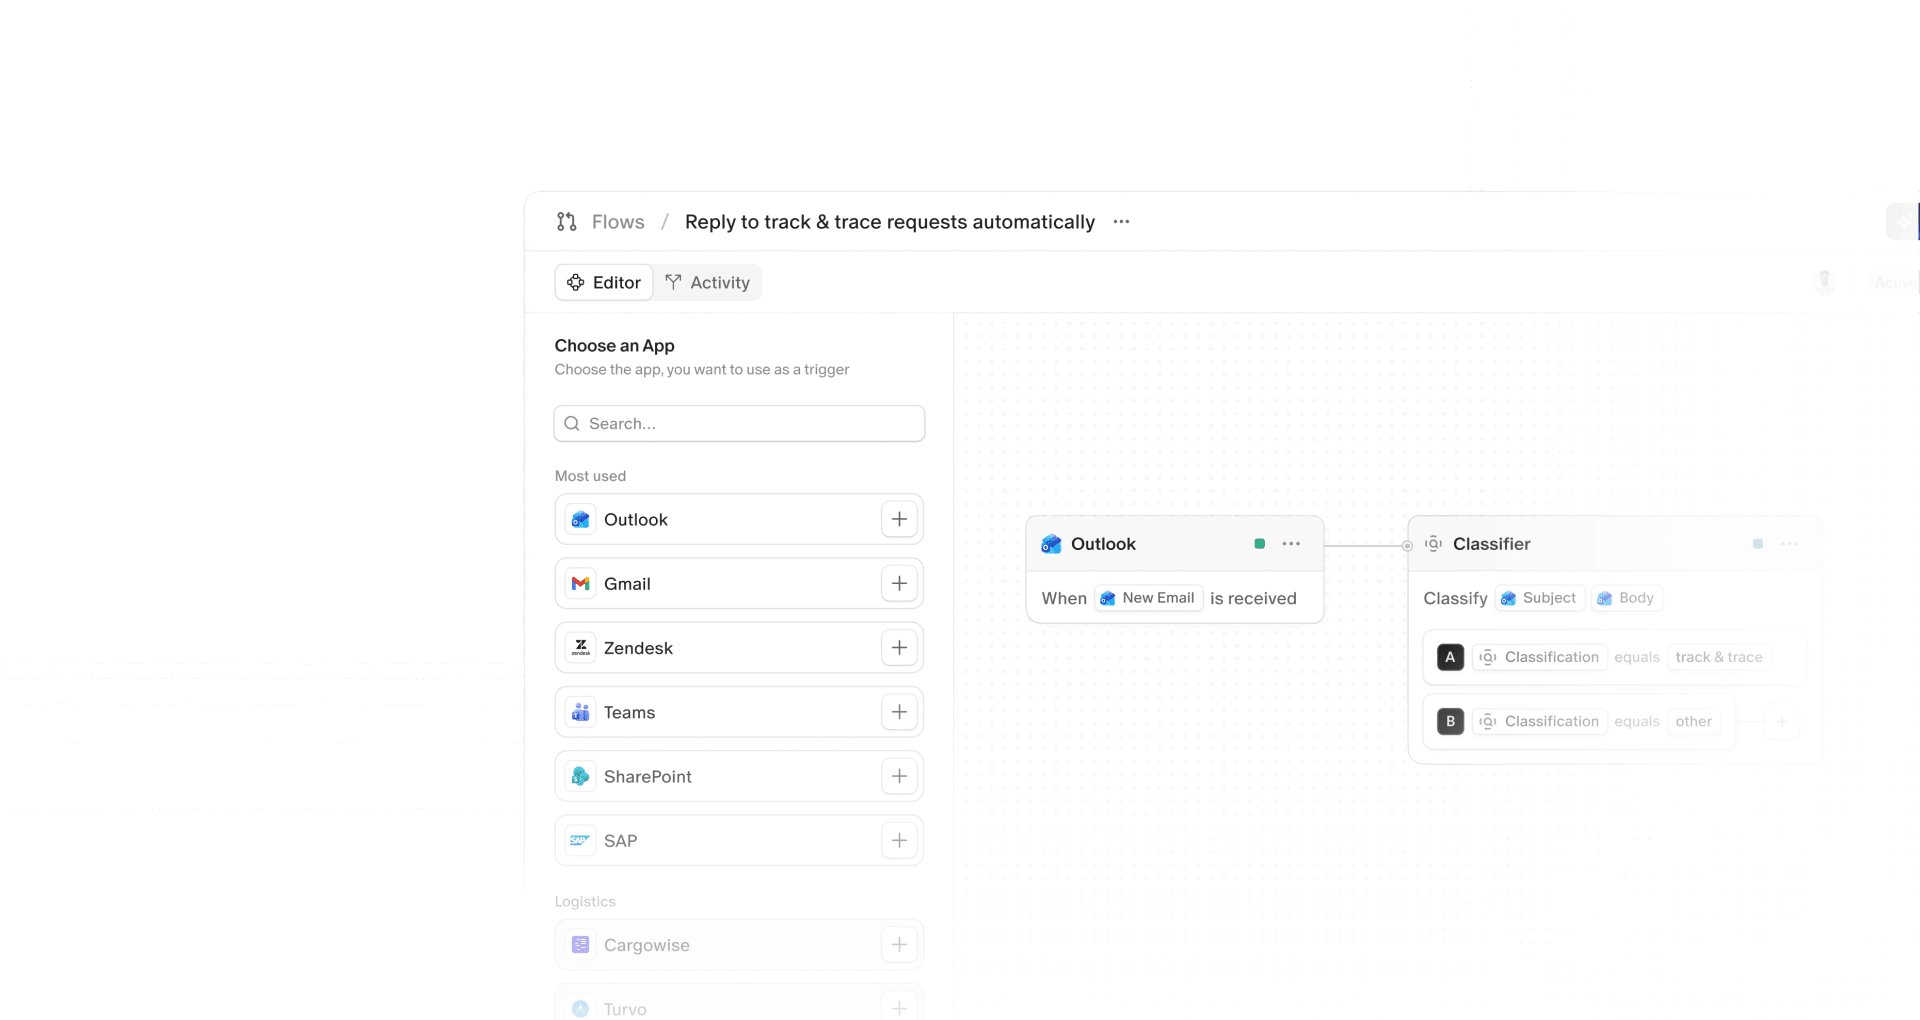Select the Outlook app icon in the list
This screenshot has width=1920, height=1020.
point(580,520)
